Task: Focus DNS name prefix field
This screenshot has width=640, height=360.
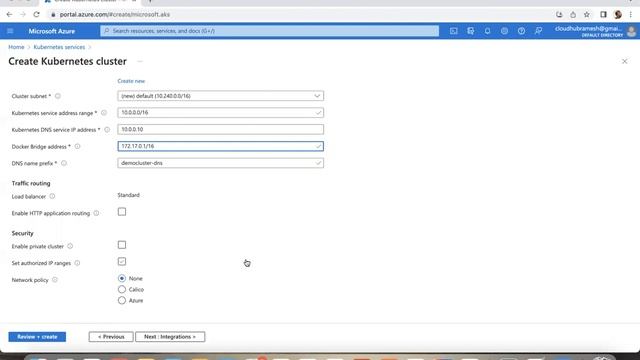Action: coord(220,163)
